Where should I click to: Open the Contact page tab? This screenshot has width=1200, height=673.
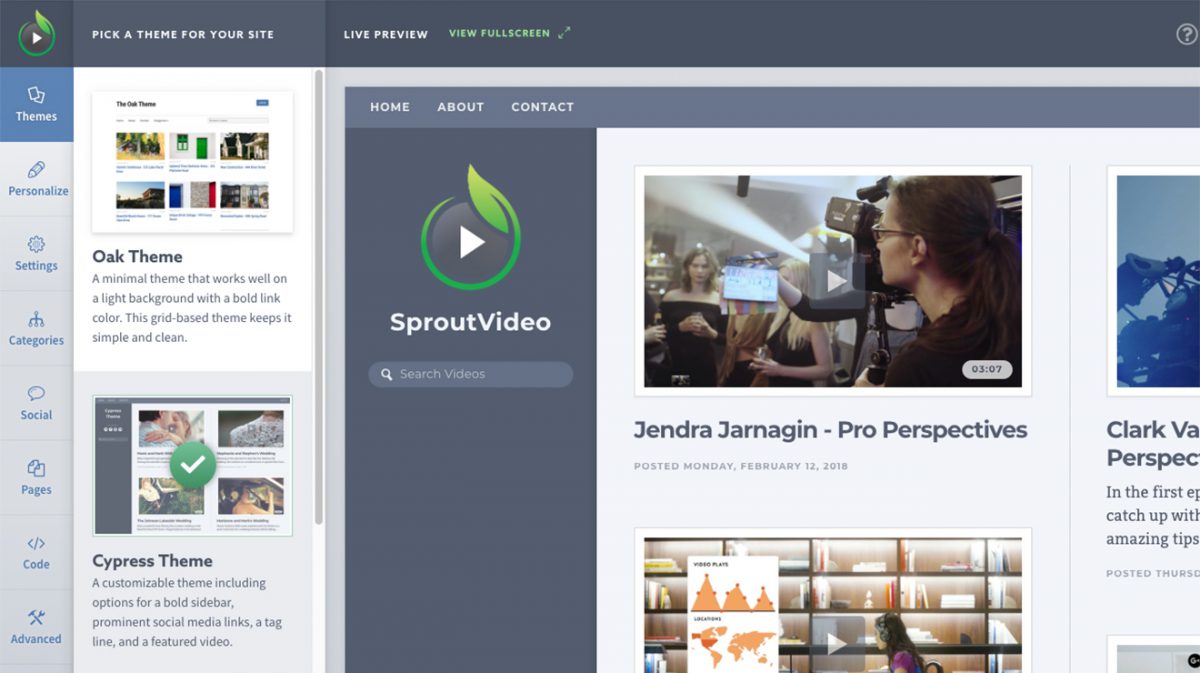pos(542,107)
